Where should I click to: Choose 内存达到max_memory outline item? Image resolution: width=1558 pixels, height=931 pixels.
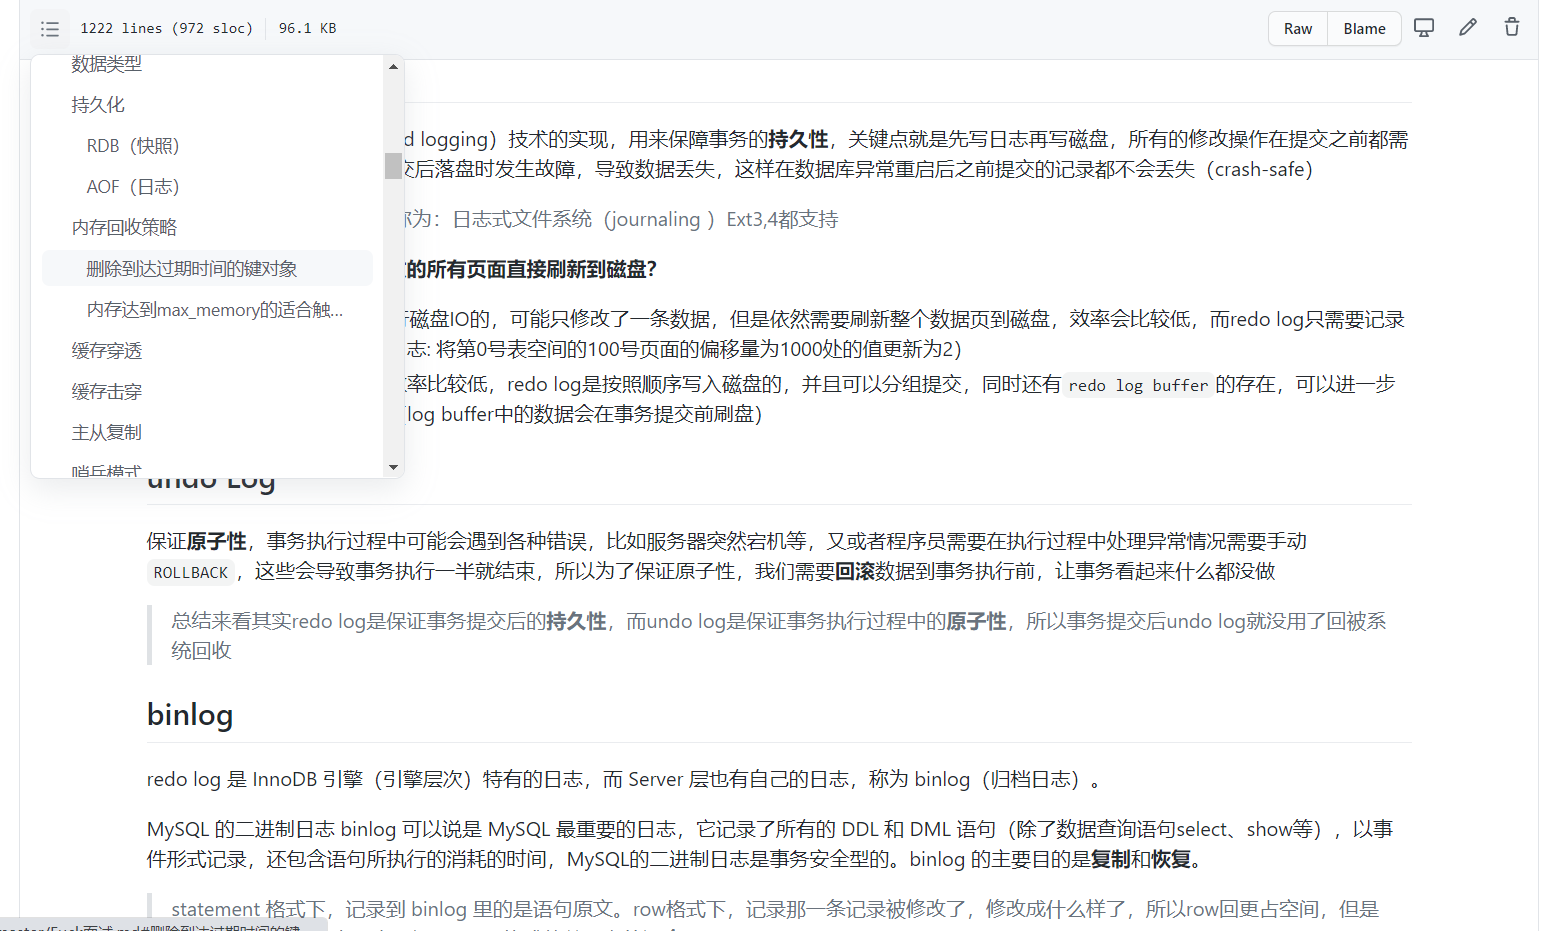(x=207, y=310)
